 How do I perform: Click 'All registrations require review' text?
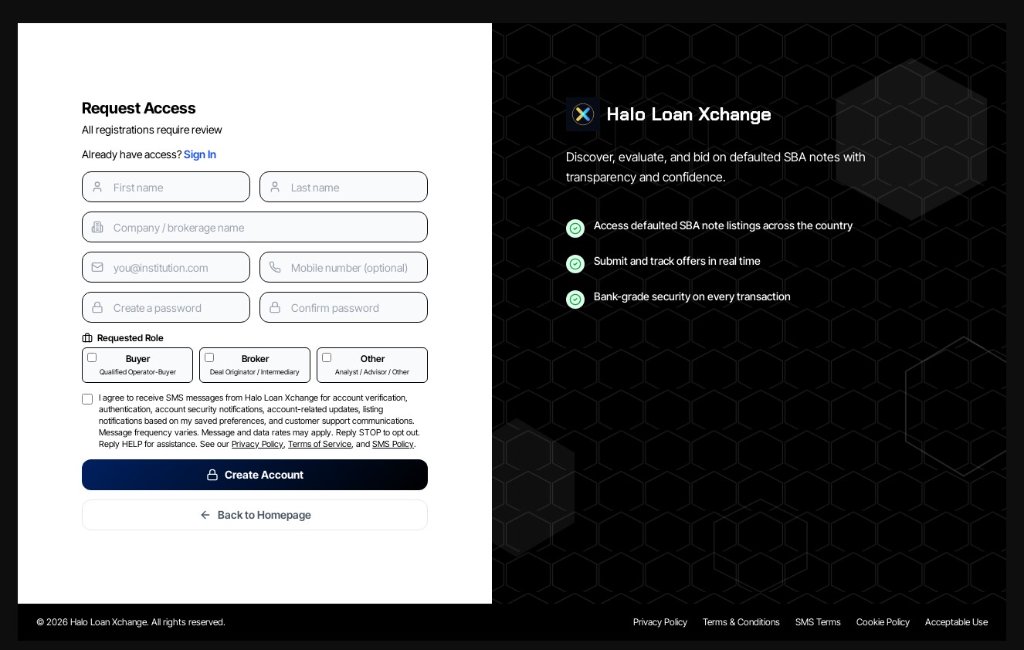(152, 130)
